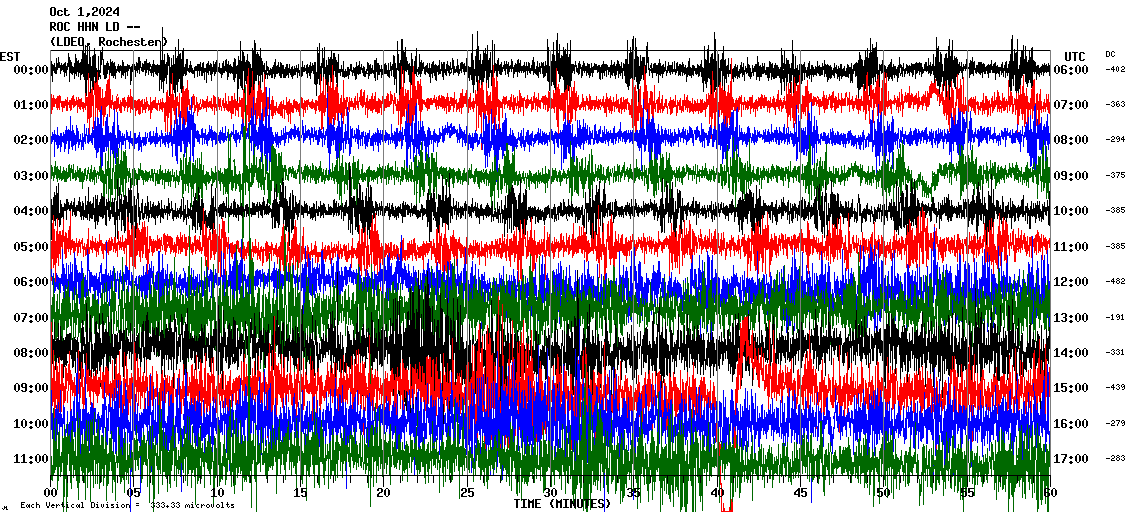Select the DC column header
The image size is (1130, 519).
(x=1110, y=54)
